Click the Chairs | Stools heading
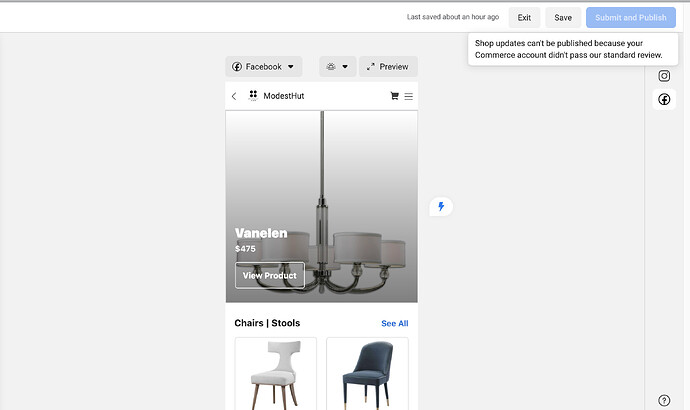Viewport: 690px width, 410px height. click(267, 323)
